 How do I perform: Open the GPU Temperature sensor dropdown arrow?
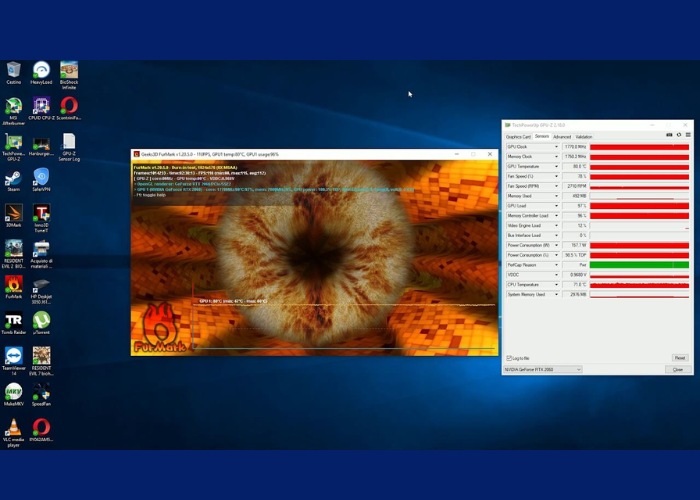point(556,166)
